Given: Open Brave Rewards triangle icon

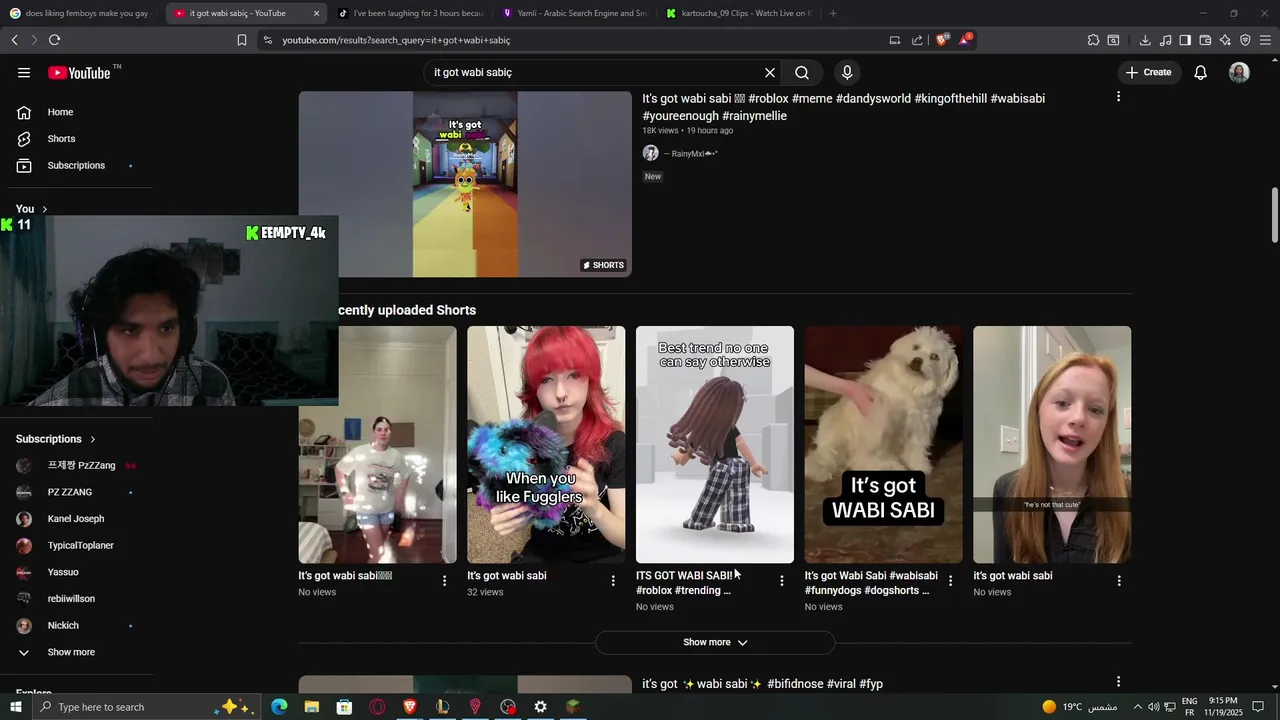Looking at the screenshot, I should pyautogui.click(x=965, y=40).
